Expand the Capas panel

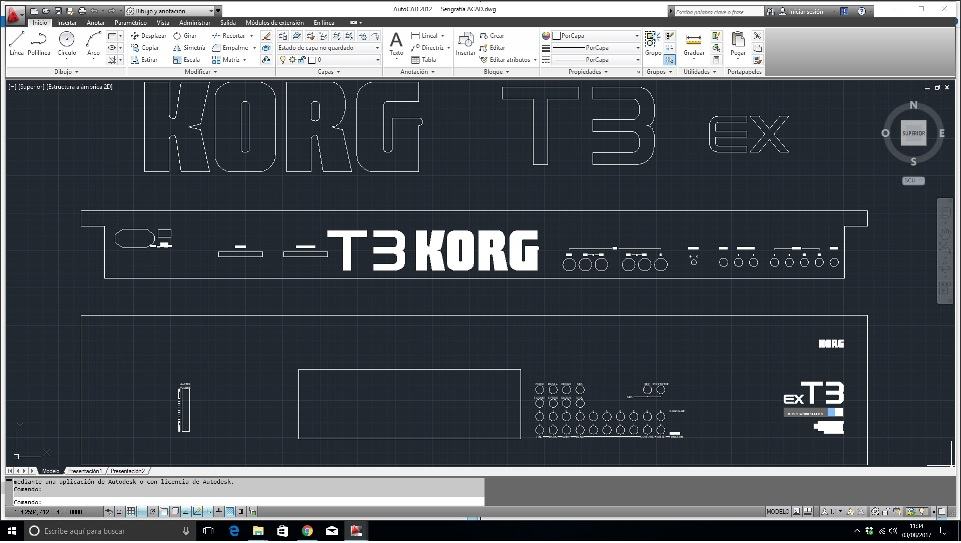(329, 72)
